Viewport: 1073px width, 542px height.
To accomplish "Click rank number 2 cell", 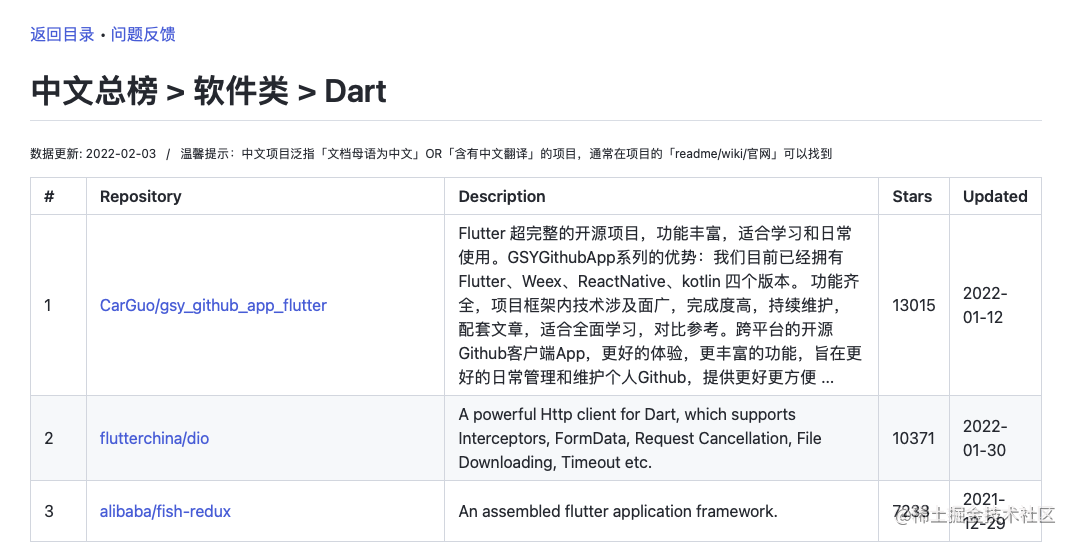I will [49, 438].
